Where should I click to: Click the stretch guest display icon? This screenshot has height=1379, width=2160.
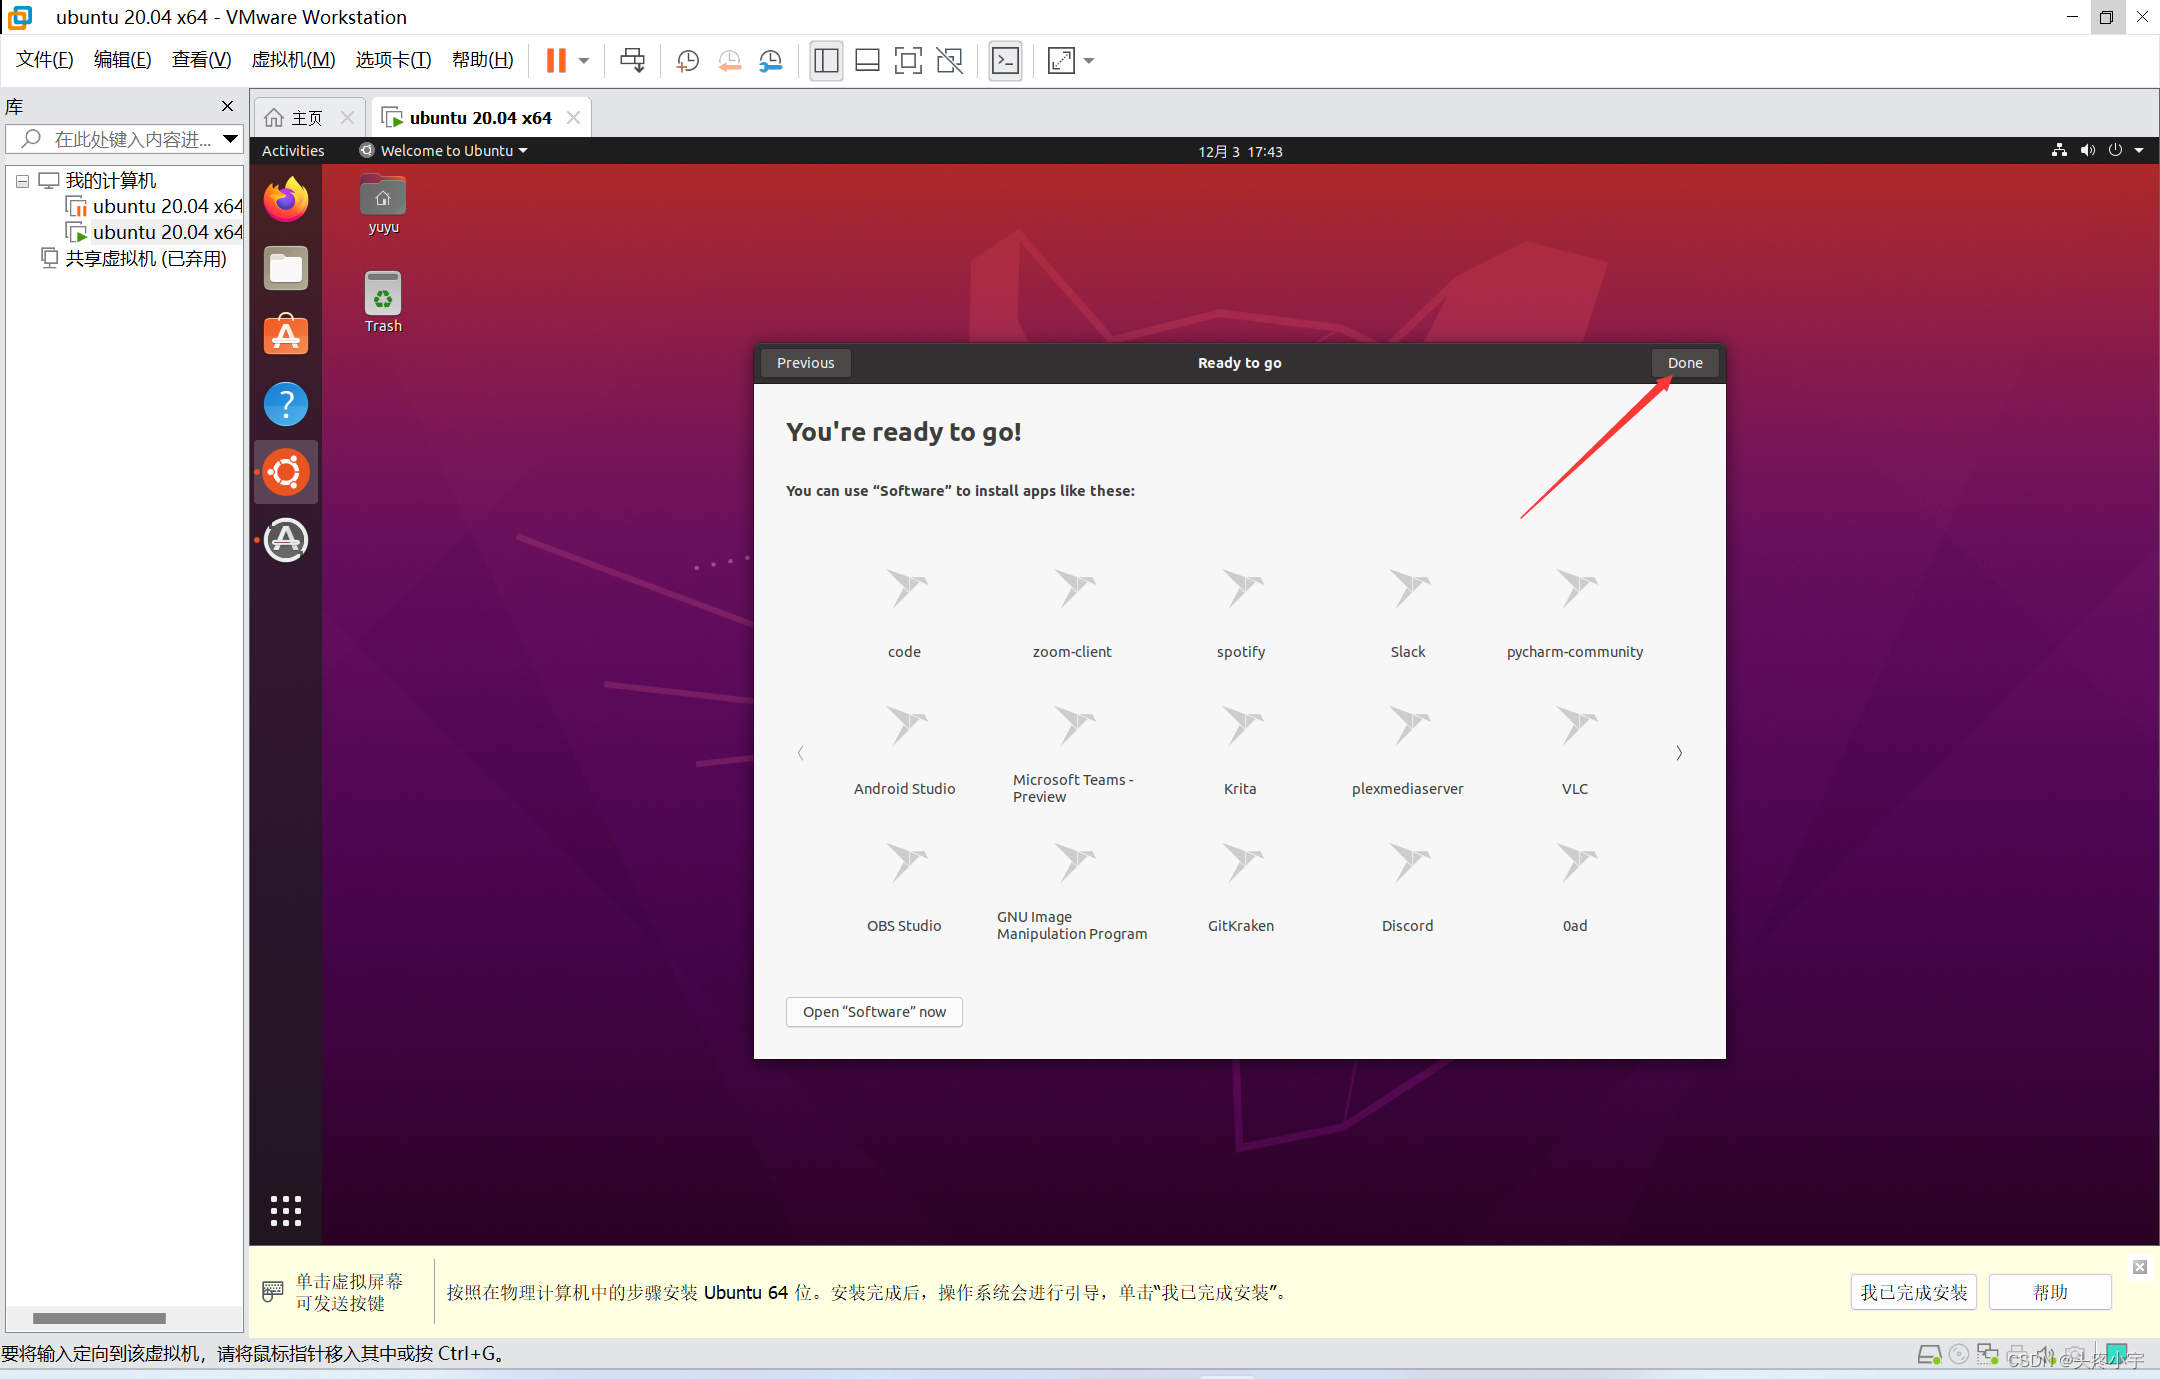(1061, 61)
